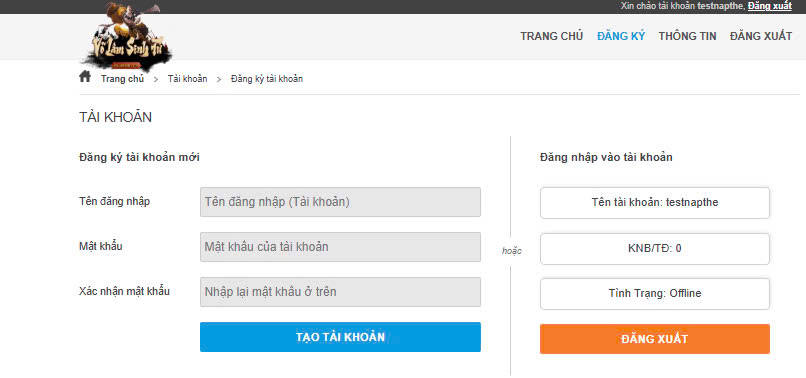806x378 pixels.
Task: Focus the Xác nhận mật khẩu field
Action: [x=340, y=292]
